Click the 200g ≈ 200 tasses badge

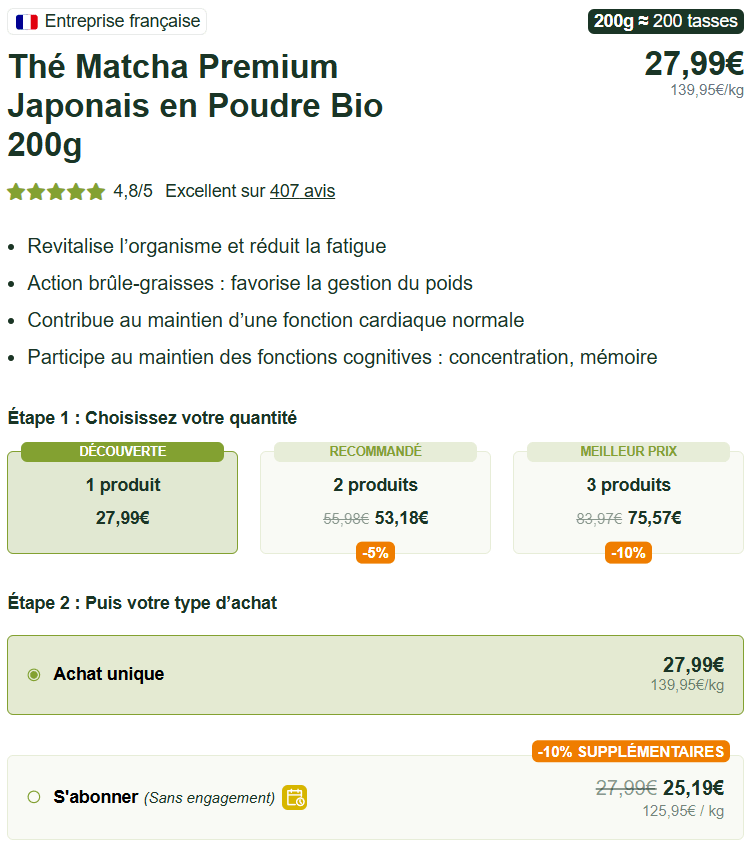click(x=665, y=19)
